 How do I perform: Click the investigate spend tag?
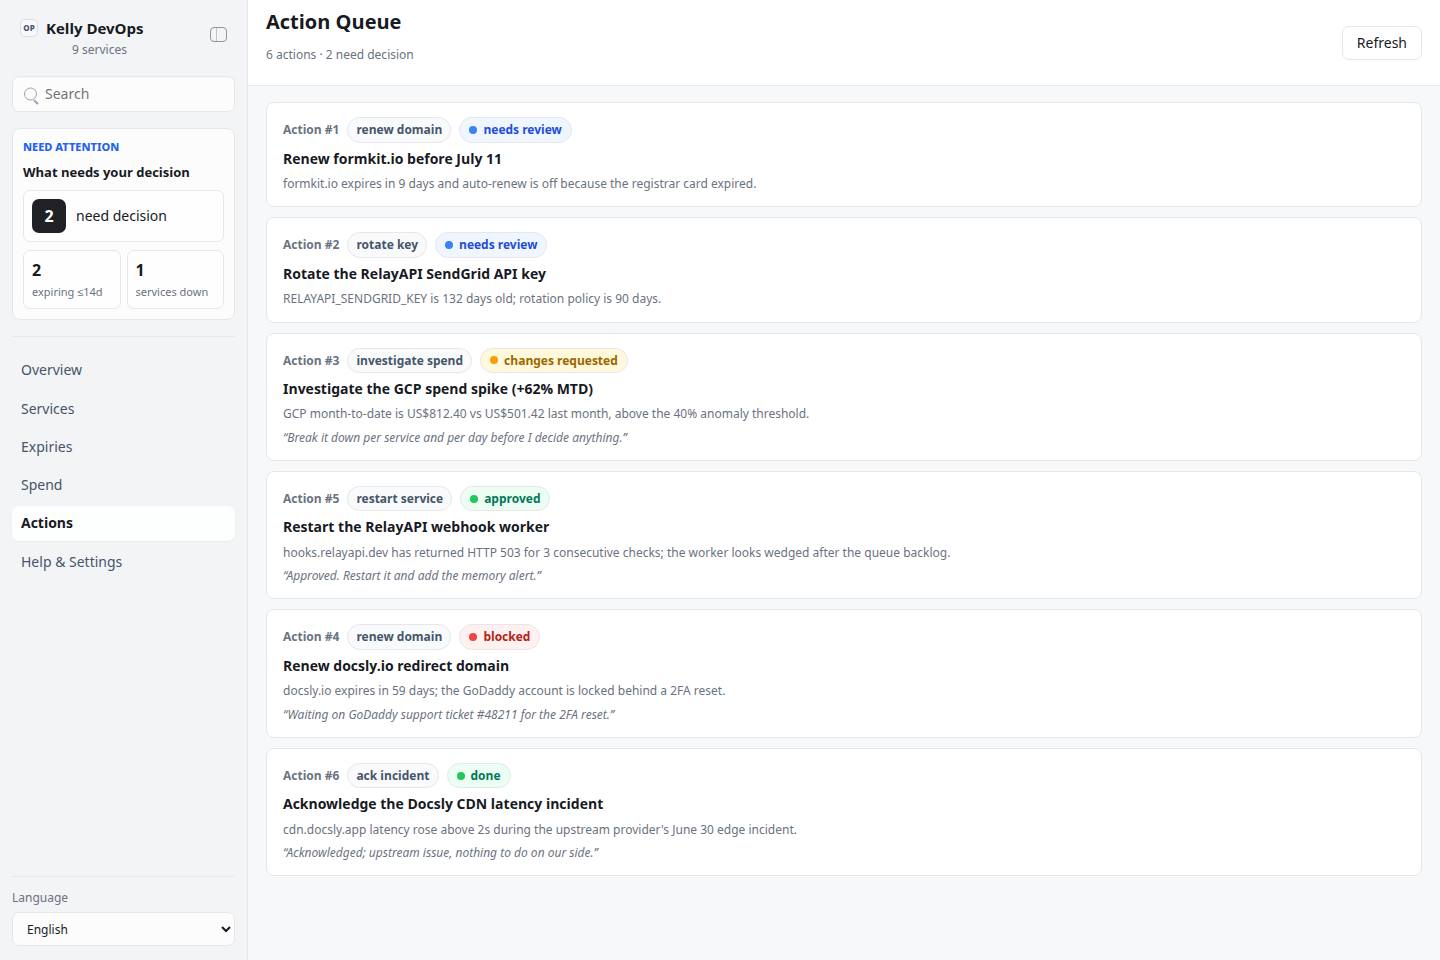click(410, 361)
